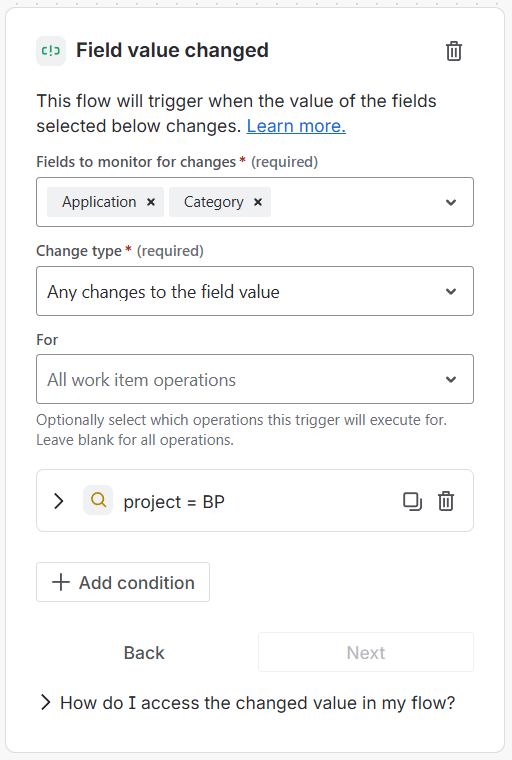Duplicate the project = BP condition
The width and height of the screenshot is (512, 760).
tap(412, 501)
